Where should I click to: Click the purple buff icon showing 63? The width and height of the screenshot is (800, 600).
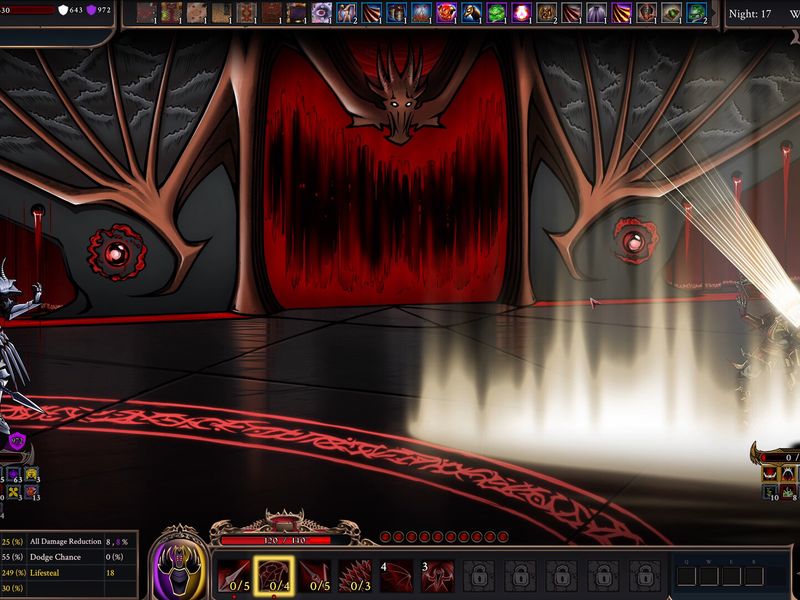(14, 474)
